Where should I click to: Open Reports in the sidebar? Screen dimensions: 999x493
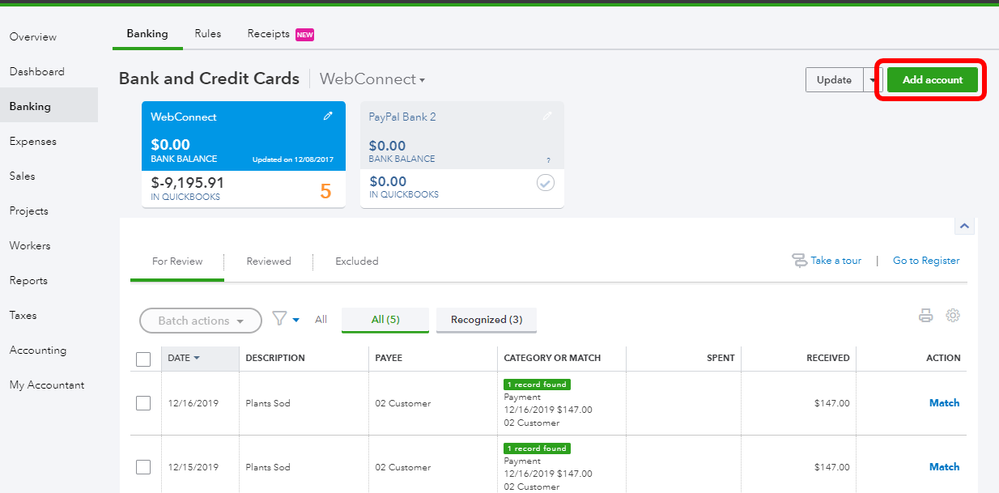coord(28,281)
